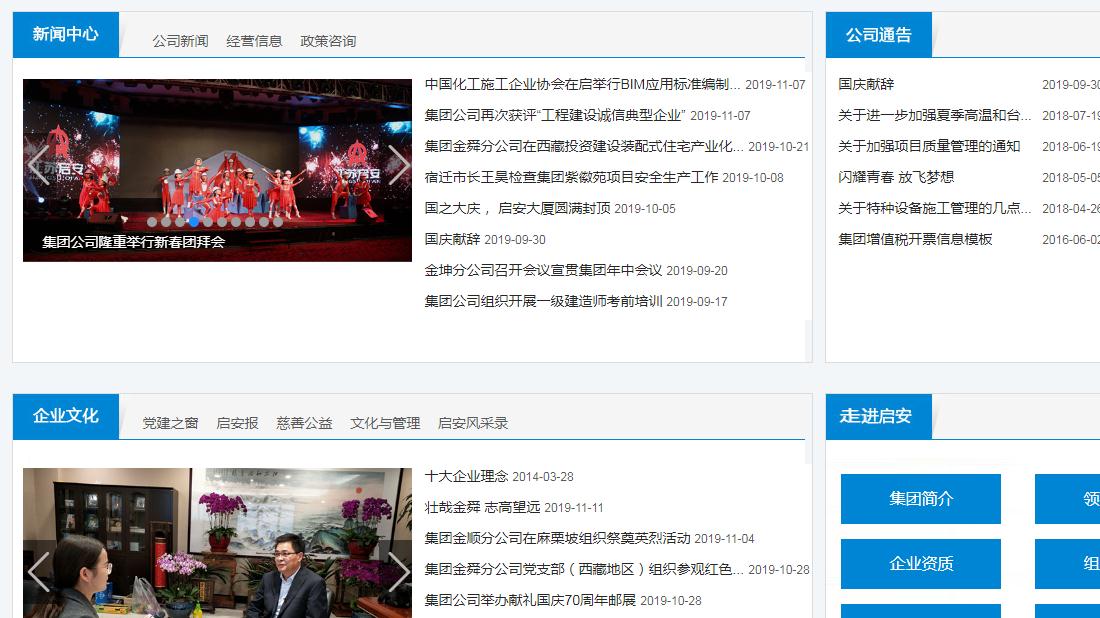Jump to first dot of news slideshow pagination

pyautogui.click(x=152, y=222)
